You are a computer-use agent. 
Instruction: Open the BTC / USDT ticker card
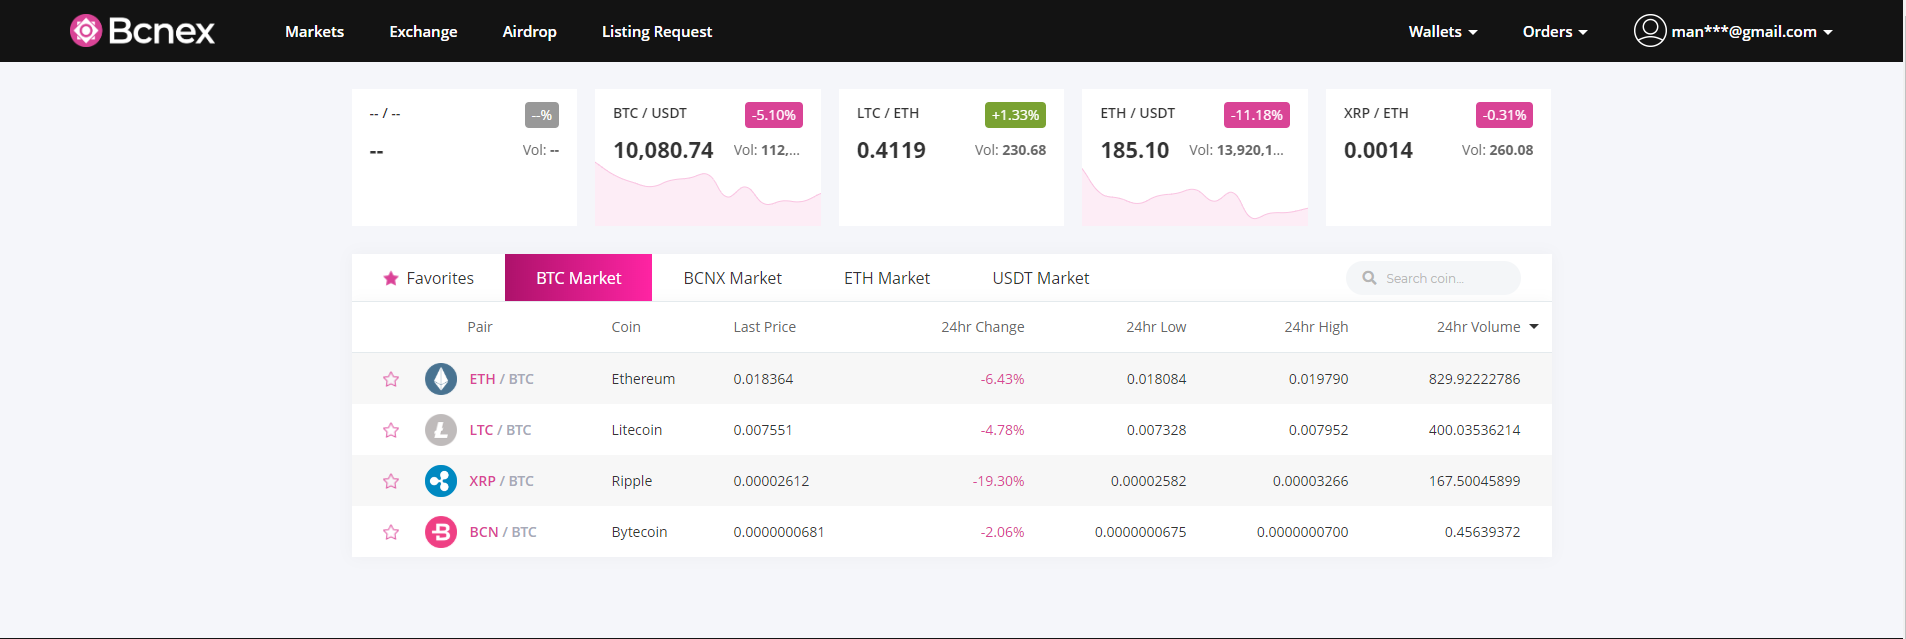[708, 157]
